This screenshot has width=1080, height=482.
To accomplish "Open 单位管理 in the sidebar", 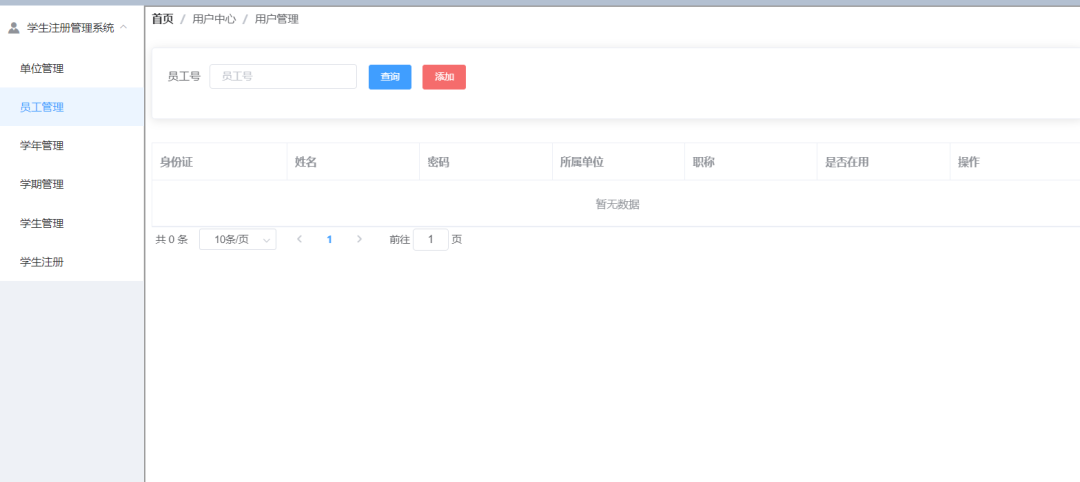I will click(x=72, y=68).
